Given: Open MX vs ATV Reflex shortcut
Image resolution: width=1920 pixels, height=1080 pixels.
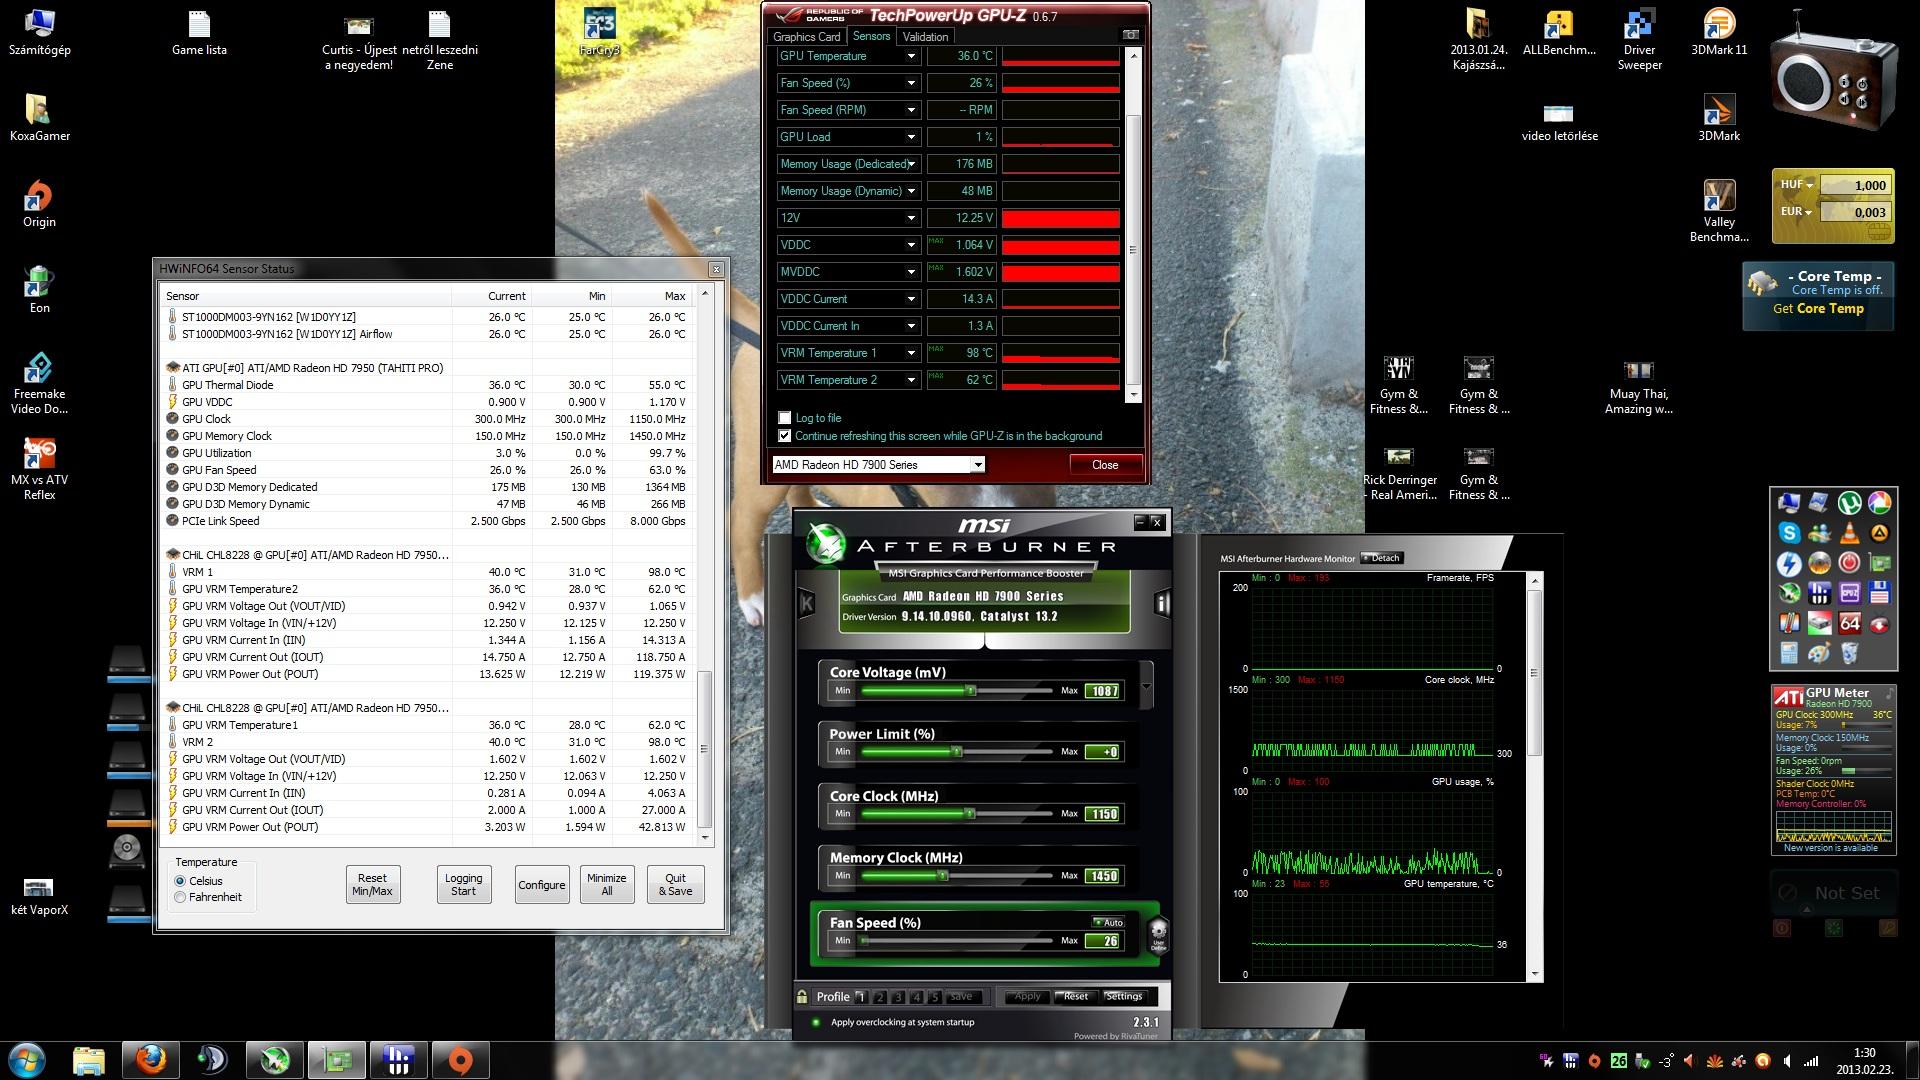Looking at the screenshot, I should click(x=39, y=470).
